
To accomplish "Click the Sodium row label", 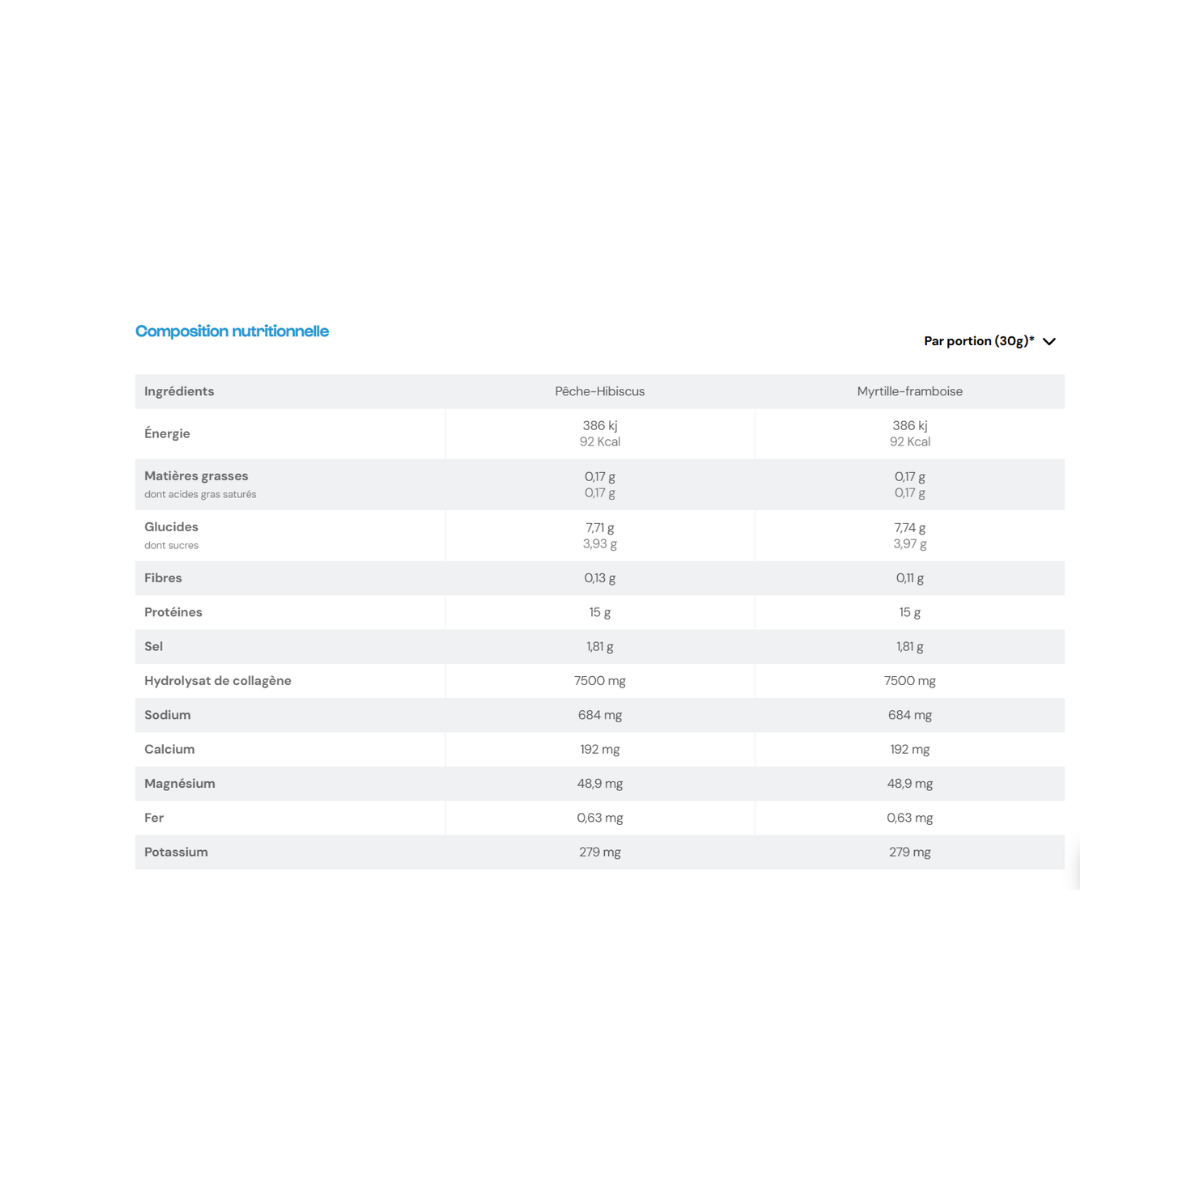I will tap(167, 715).
